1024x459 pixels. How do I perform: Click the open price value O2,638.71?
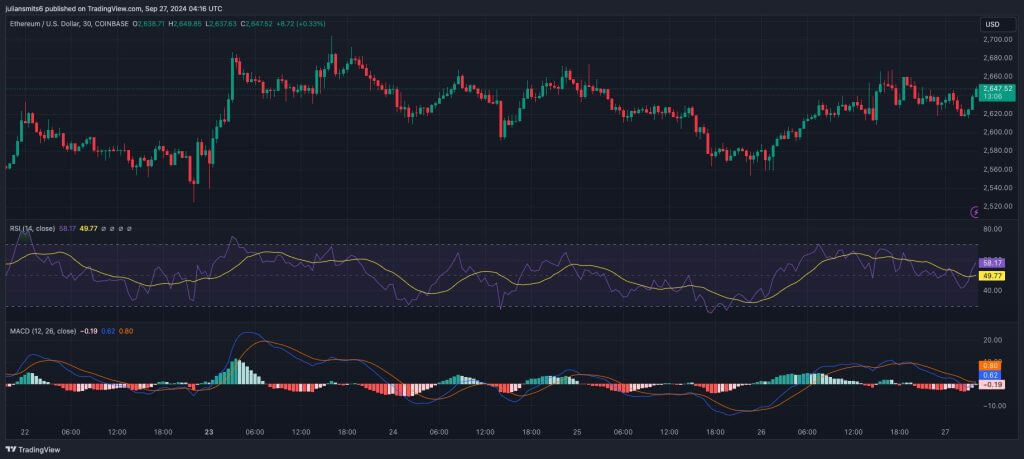(x=149, y=24)
